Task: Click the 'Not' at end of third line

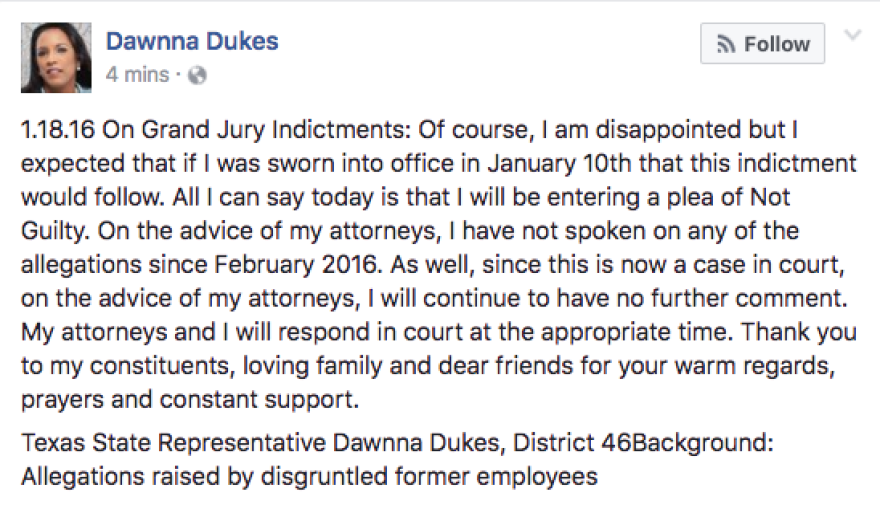Action: (x=770, y=197)
